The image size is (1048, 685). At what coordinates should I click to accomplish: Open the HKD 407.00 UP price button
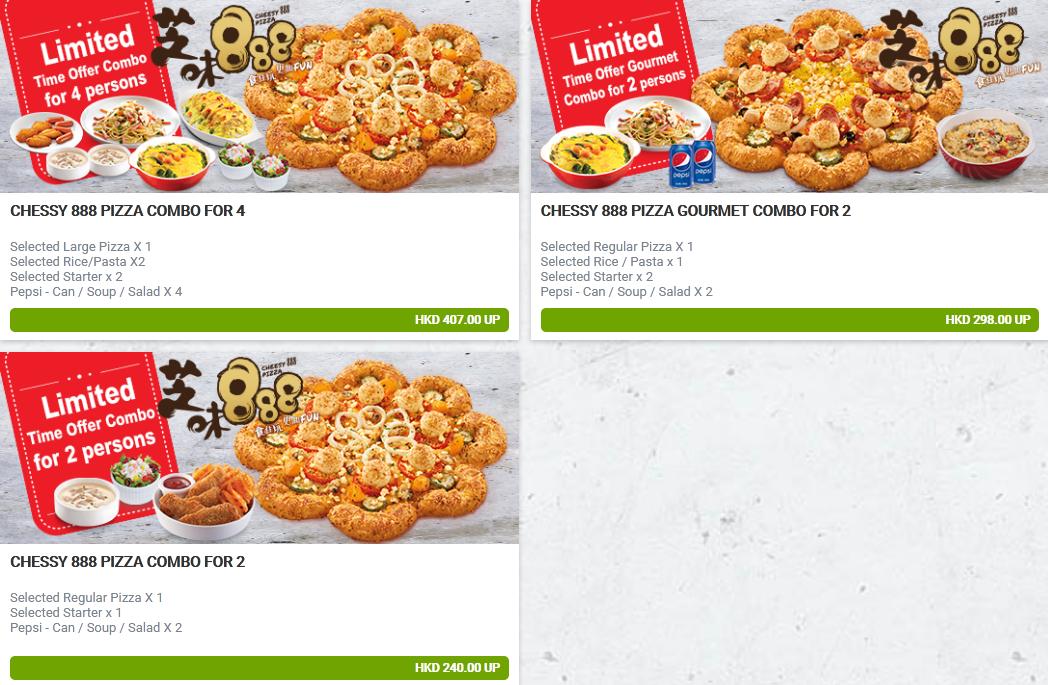click(x=259, y=319)
